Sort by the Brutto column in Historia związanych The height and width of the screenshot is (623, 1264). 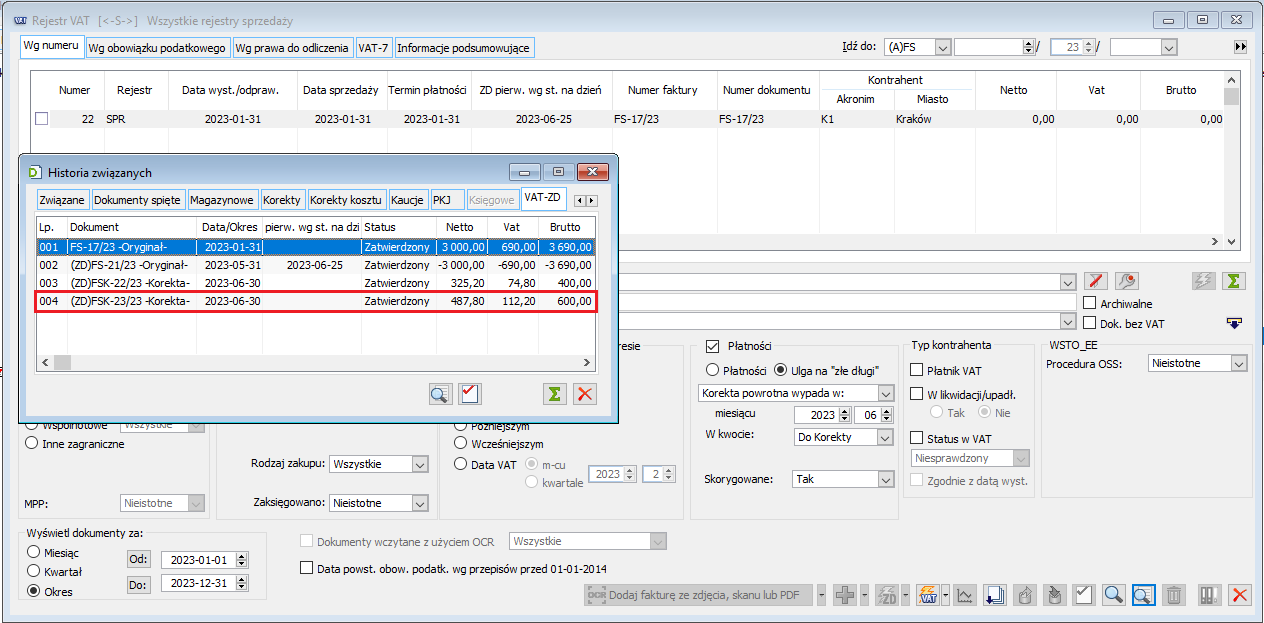[x=565, y=227]
